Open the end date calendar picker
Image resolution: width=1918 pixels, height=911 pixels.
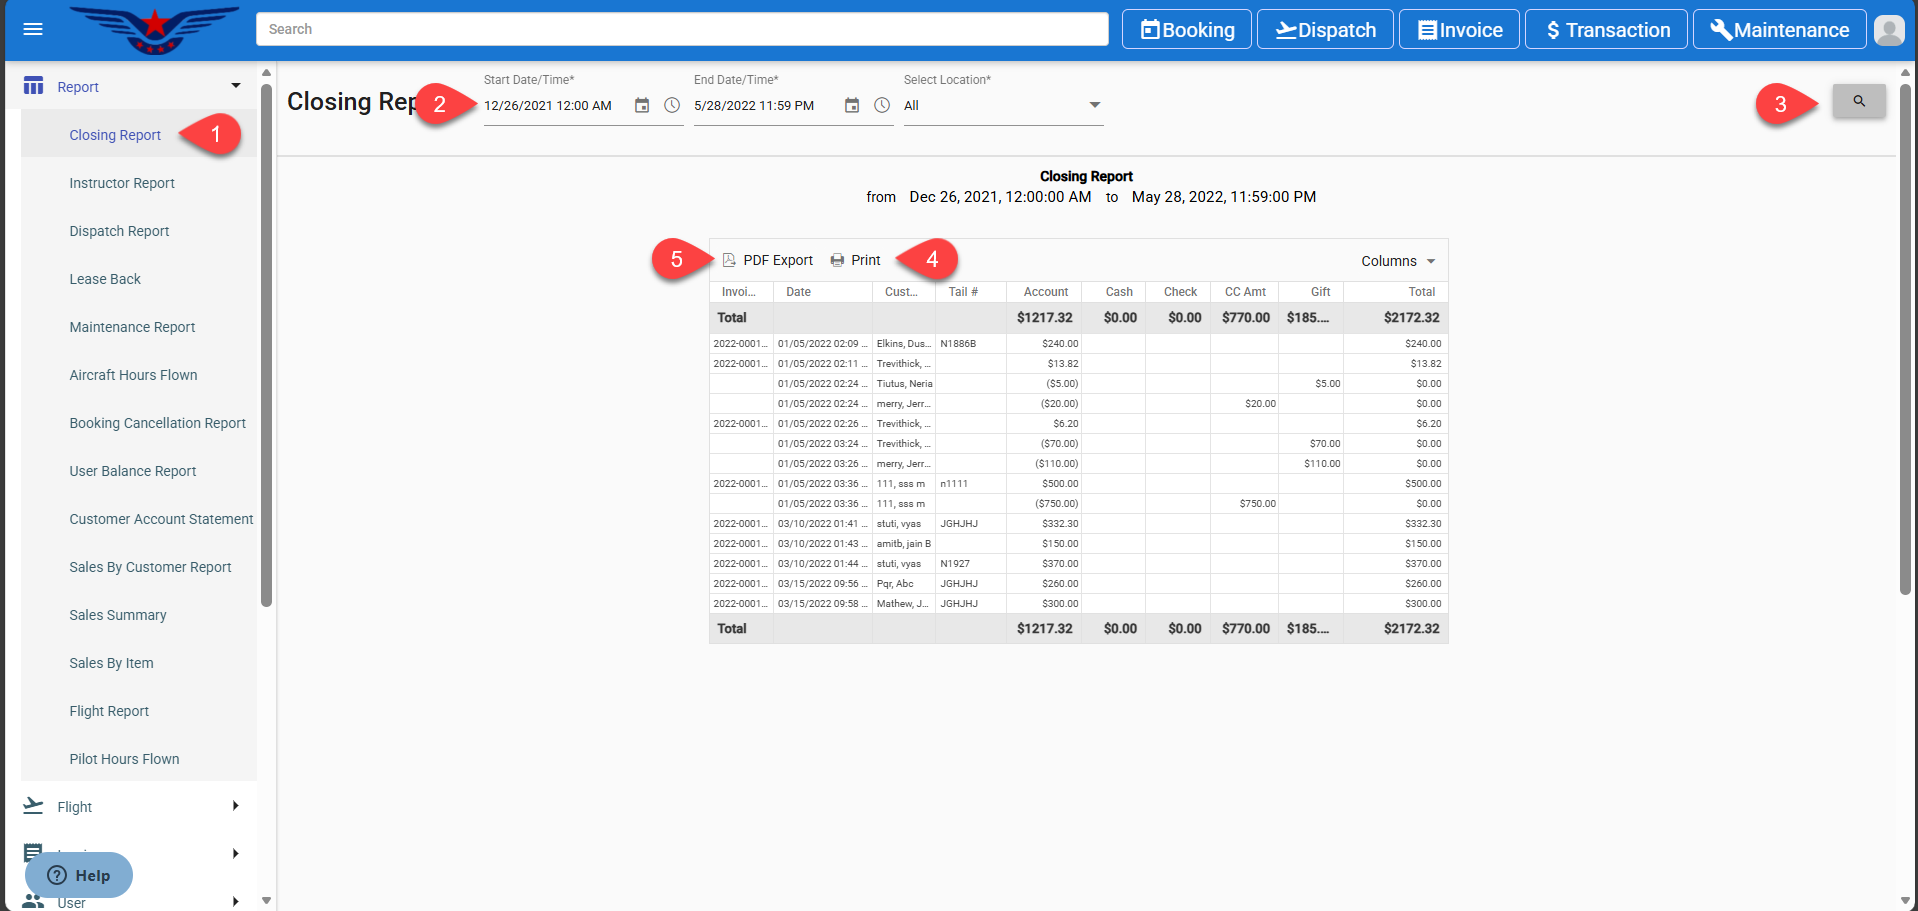click(x=852, y=106)
